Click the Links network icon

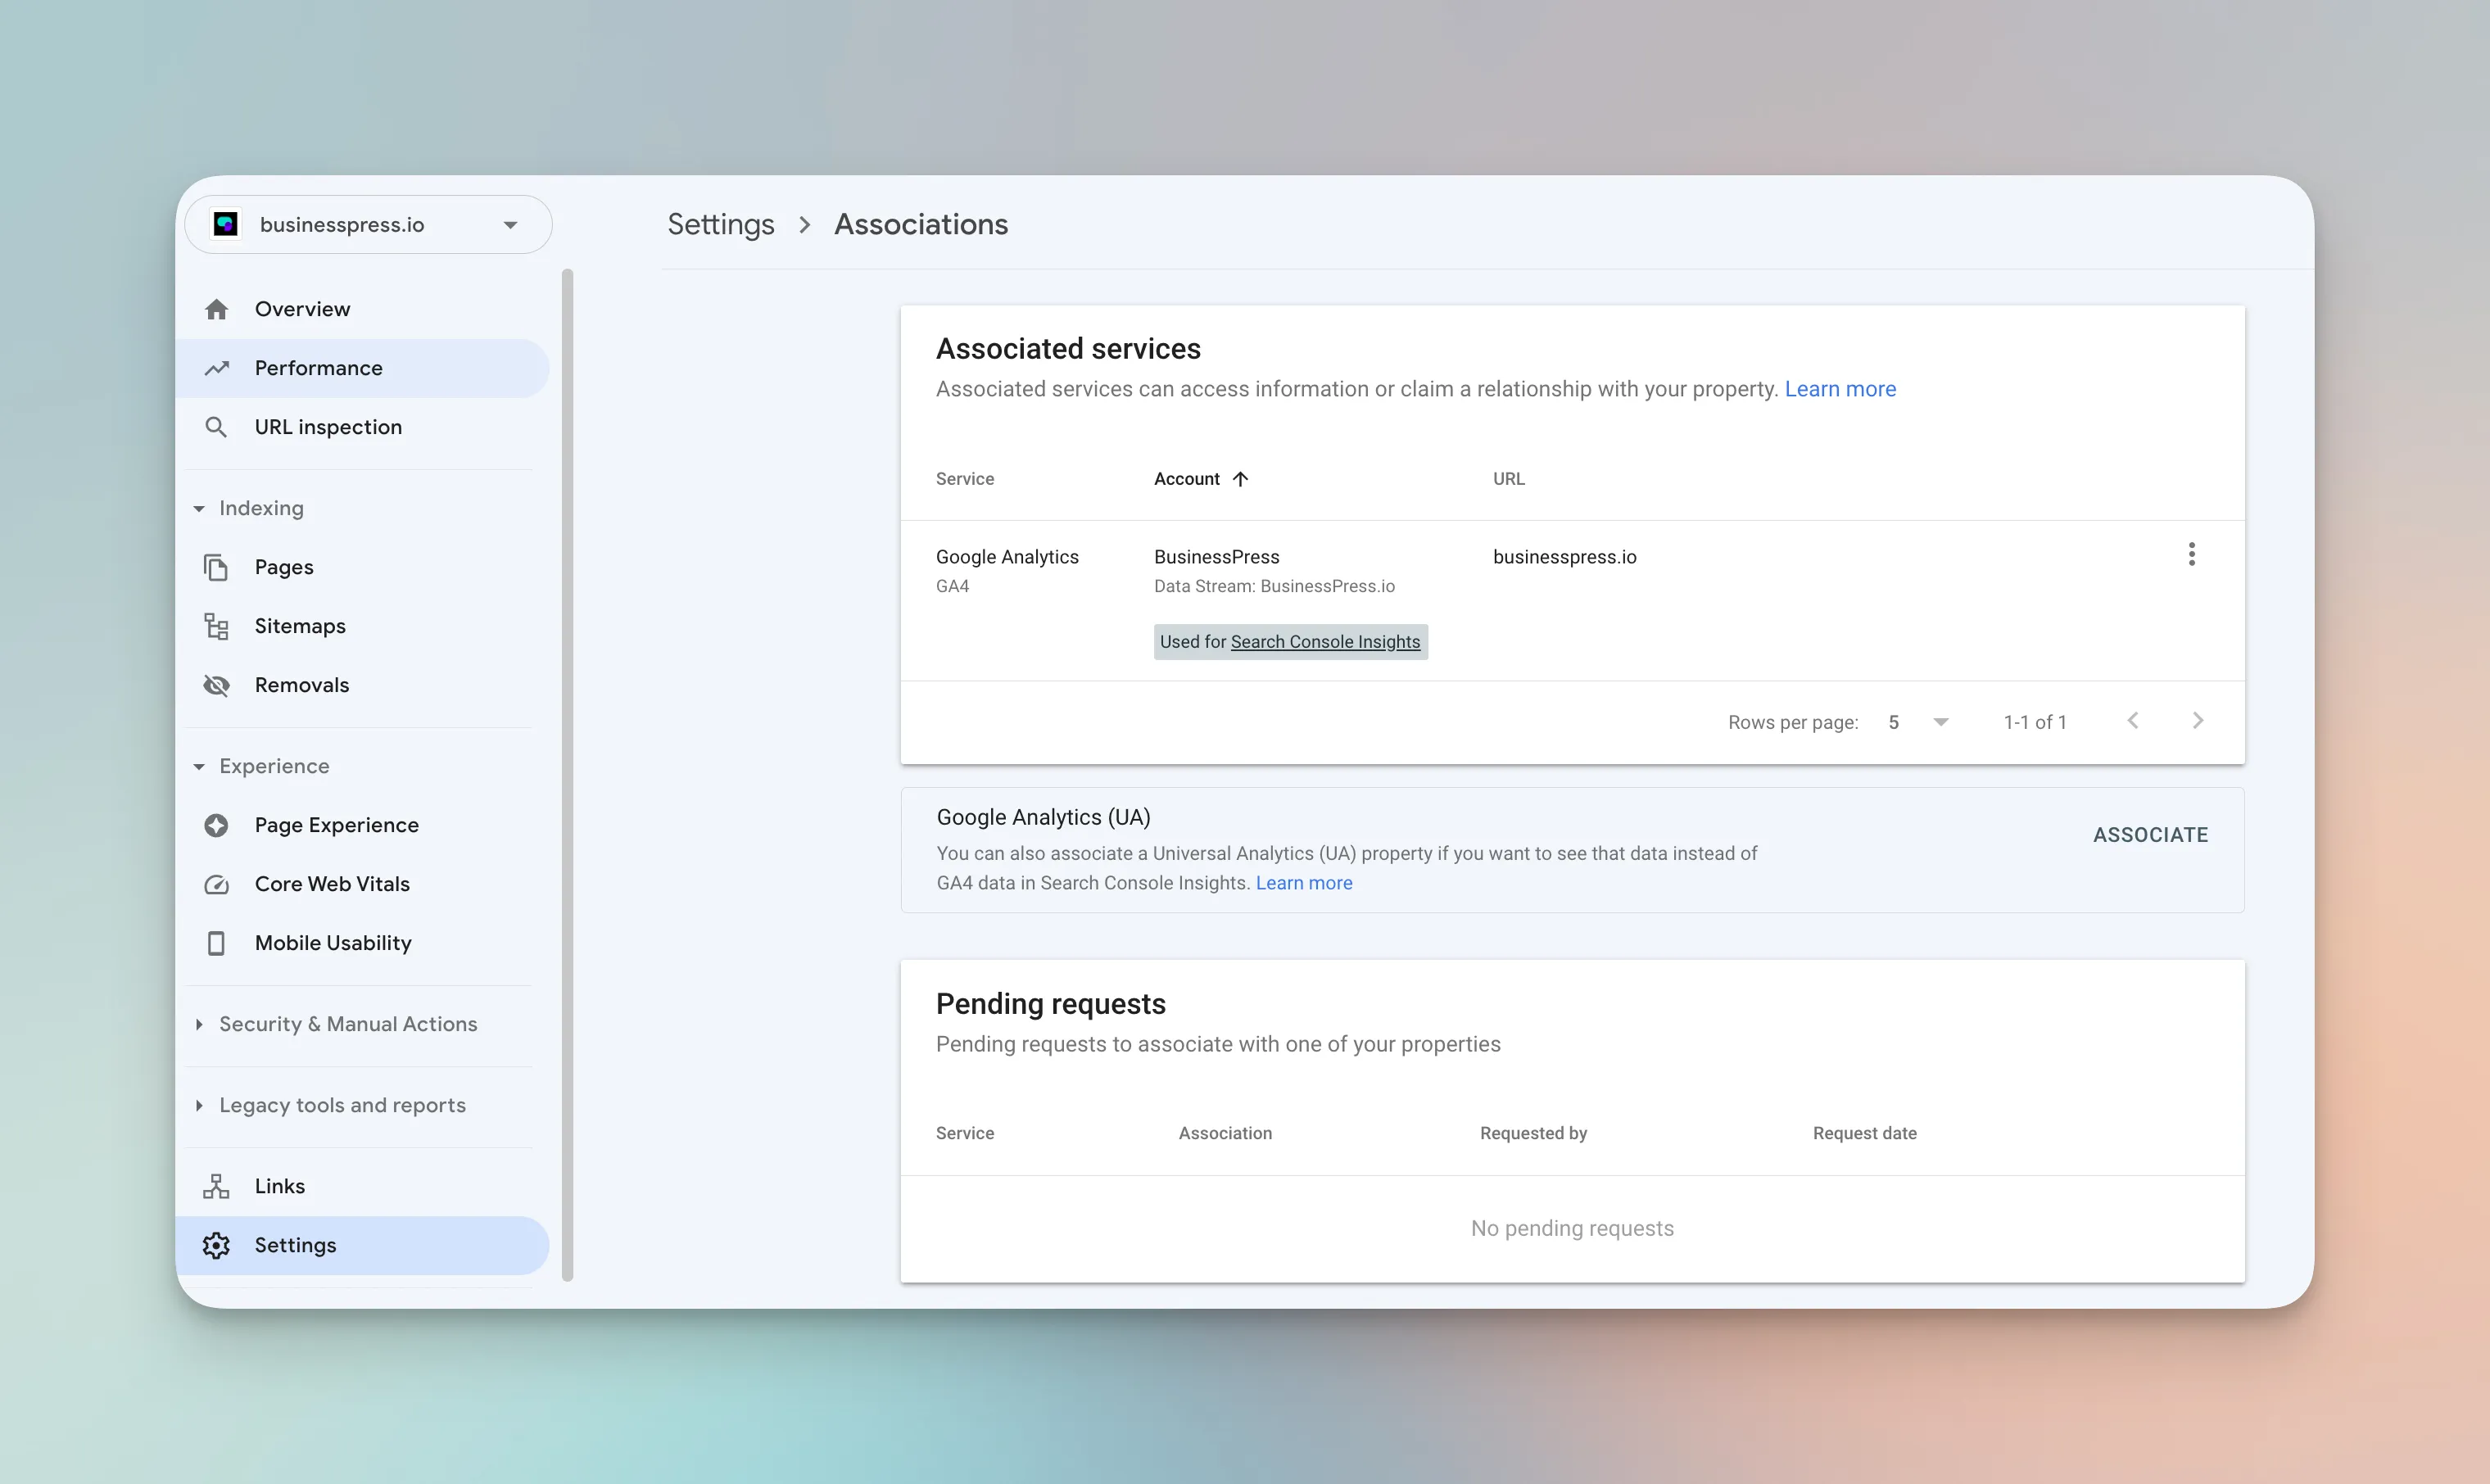click(216, 1186)
